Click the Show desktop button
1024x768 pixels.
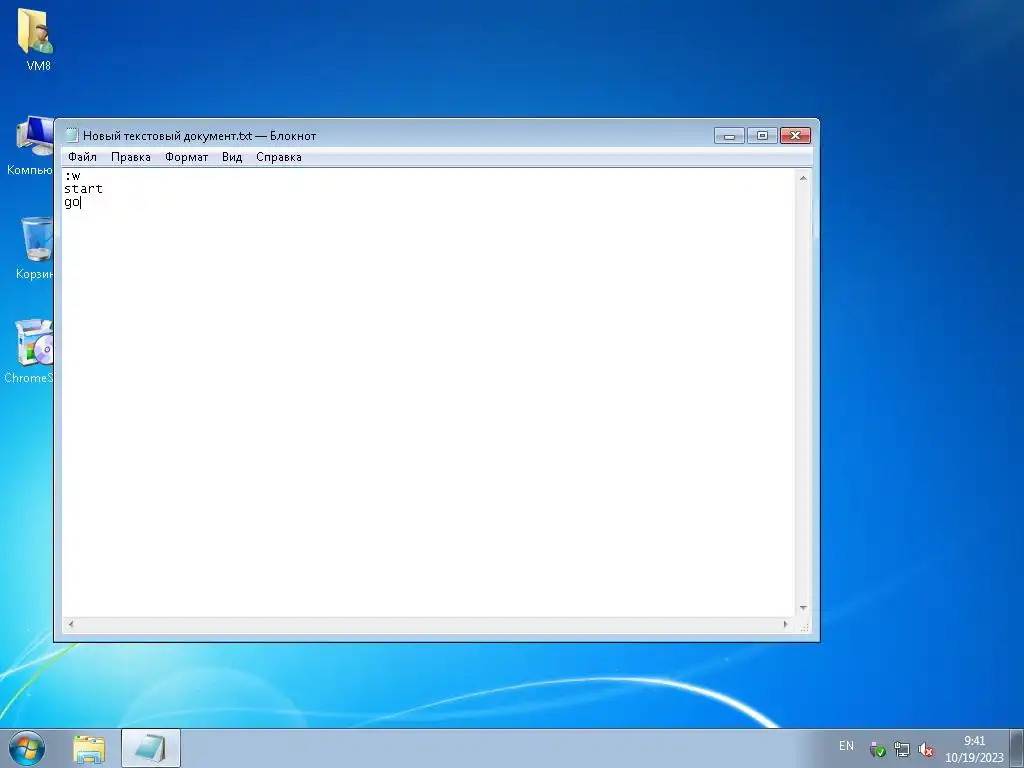[x=1017, y=749]
